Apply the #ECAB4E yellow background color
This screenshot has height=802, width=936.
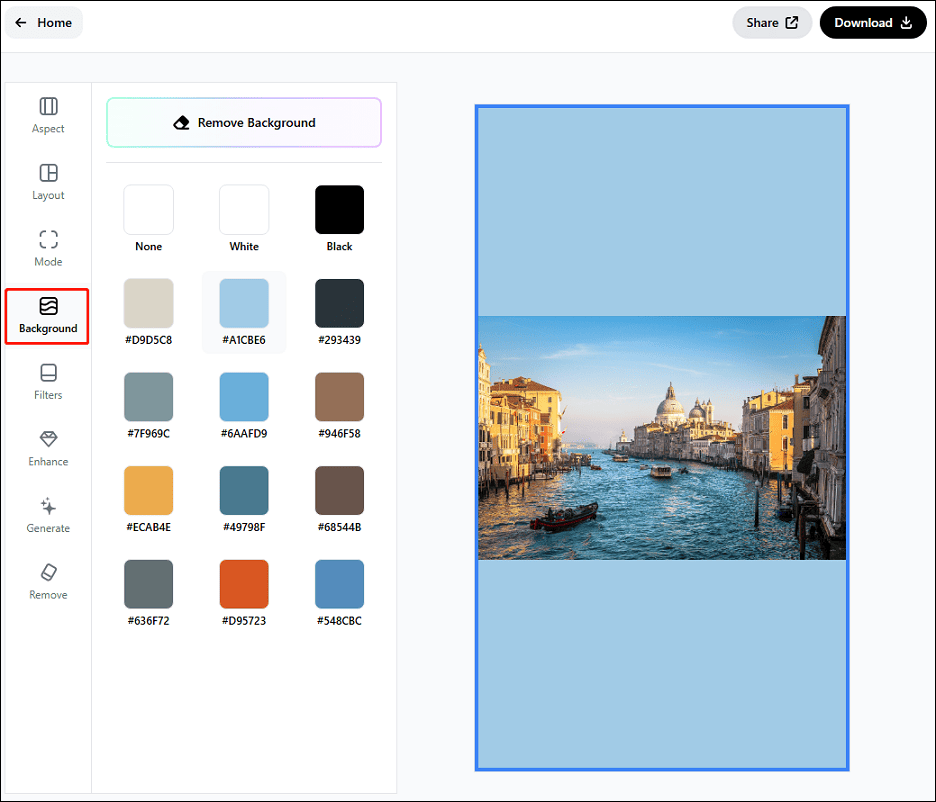pyautogui.click(x=148, y=490)
